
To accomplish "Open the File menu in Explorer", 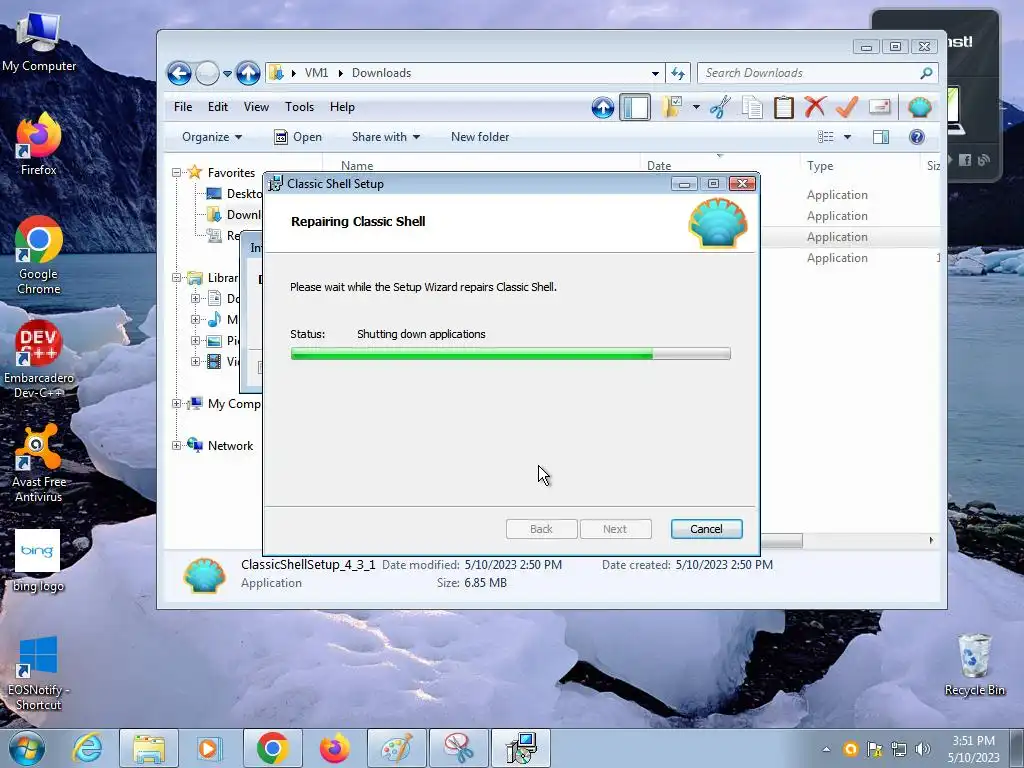I will click(x=183, y=107).
